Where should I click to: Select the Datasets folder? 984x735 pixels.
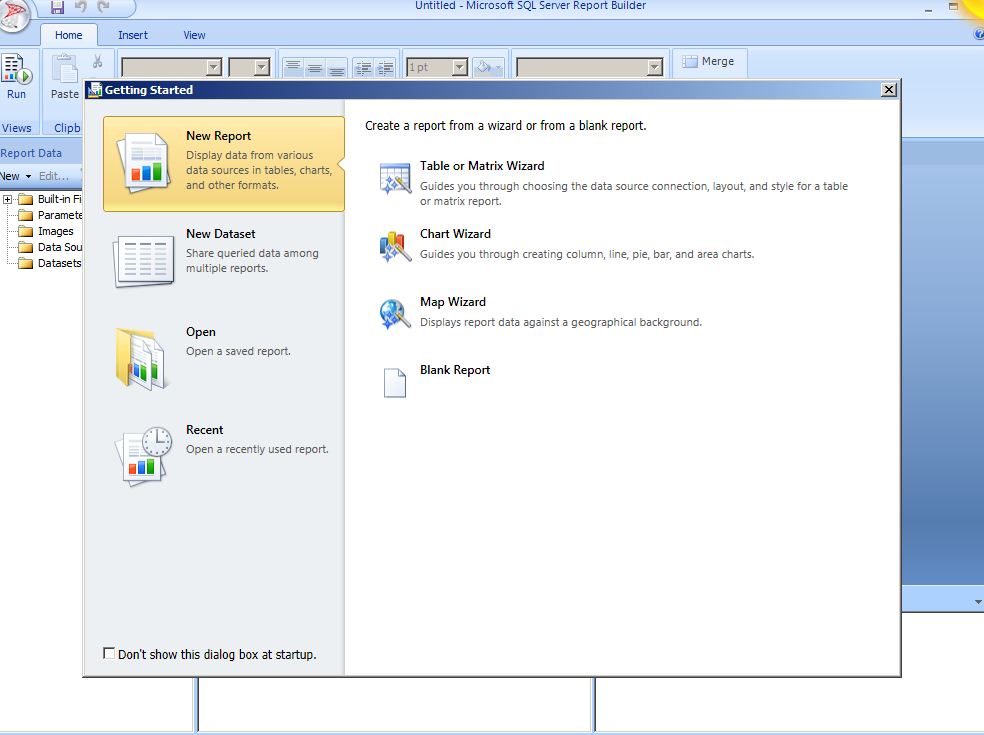pyautogui.click(x=50, y=264)
